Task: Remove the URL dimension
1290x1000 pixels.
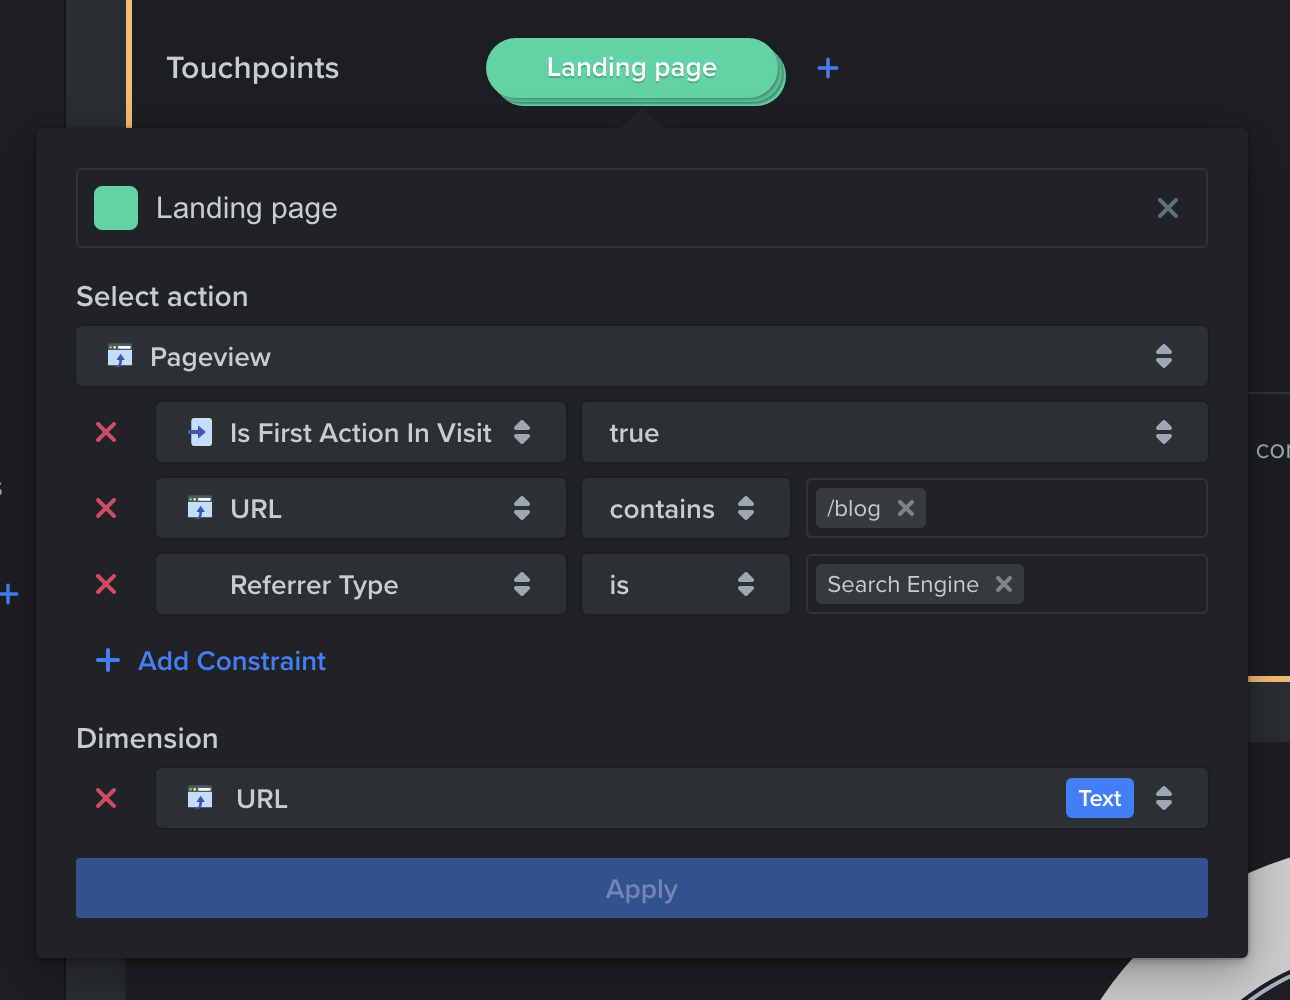Action: 106,798
